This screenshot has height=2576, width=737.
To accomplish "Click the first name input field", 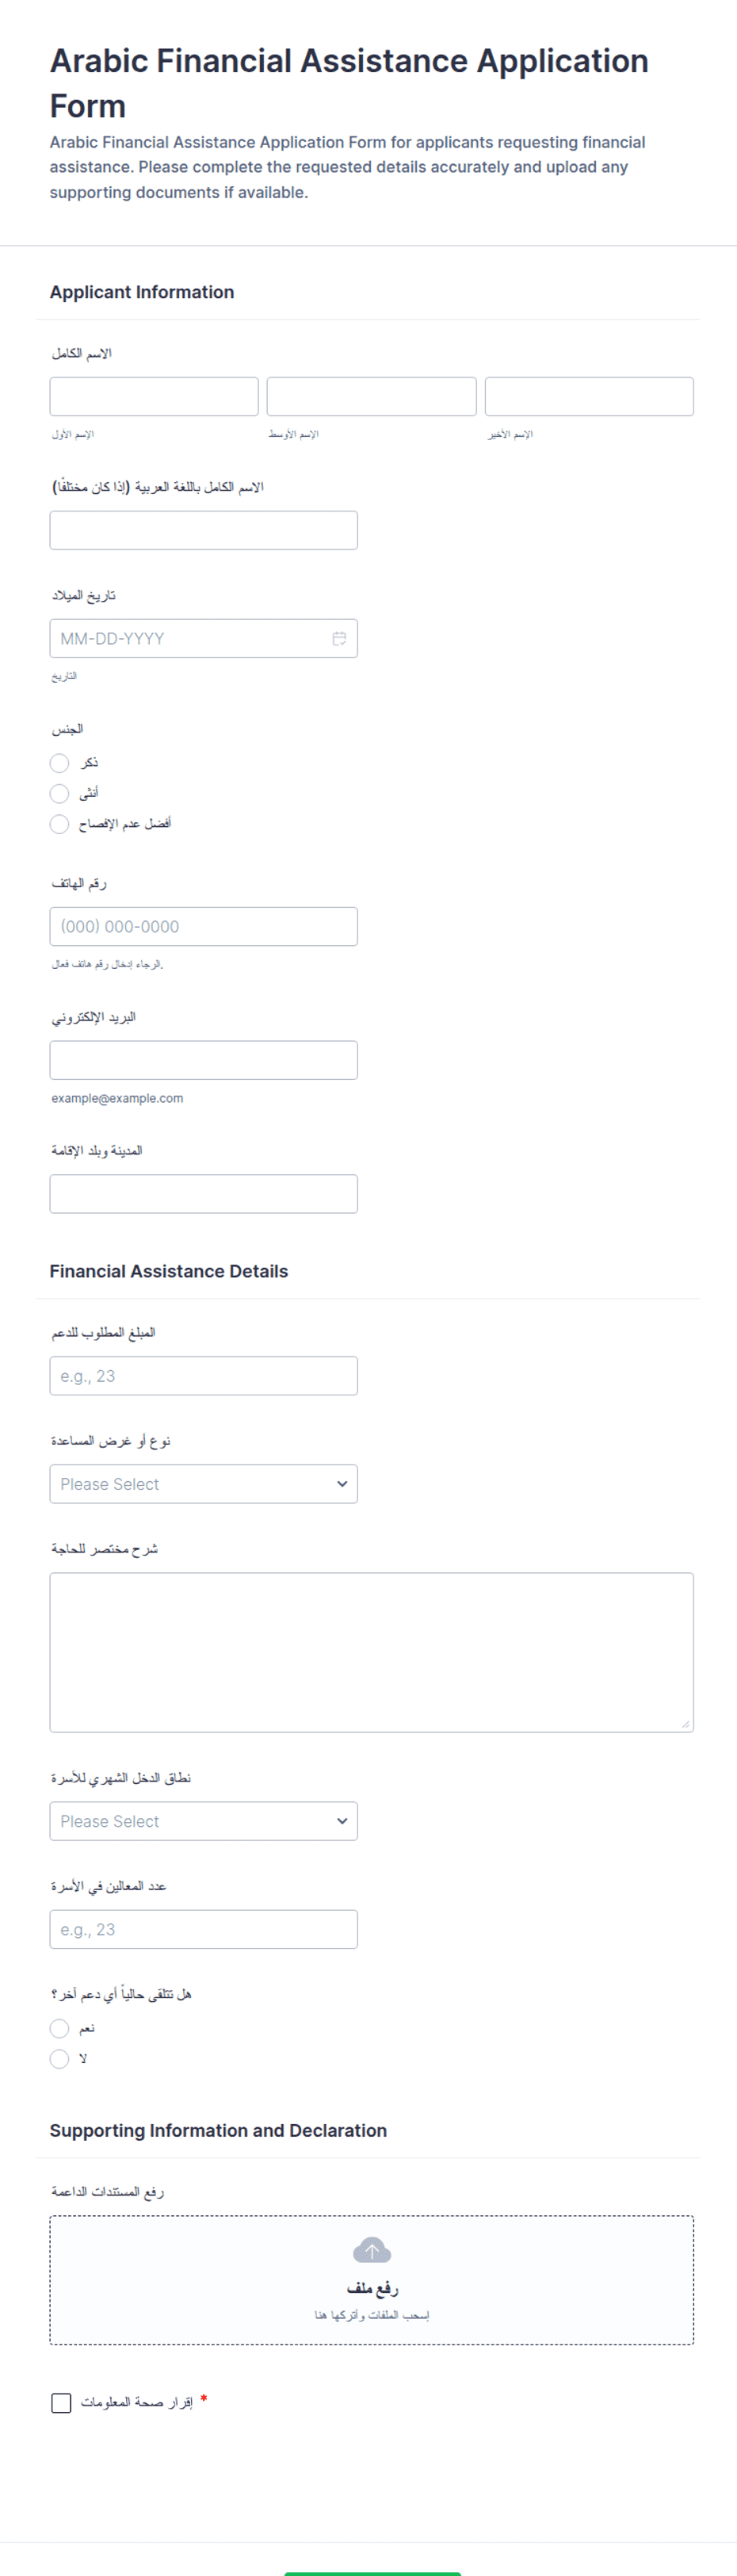I will [x=154, y=396].
